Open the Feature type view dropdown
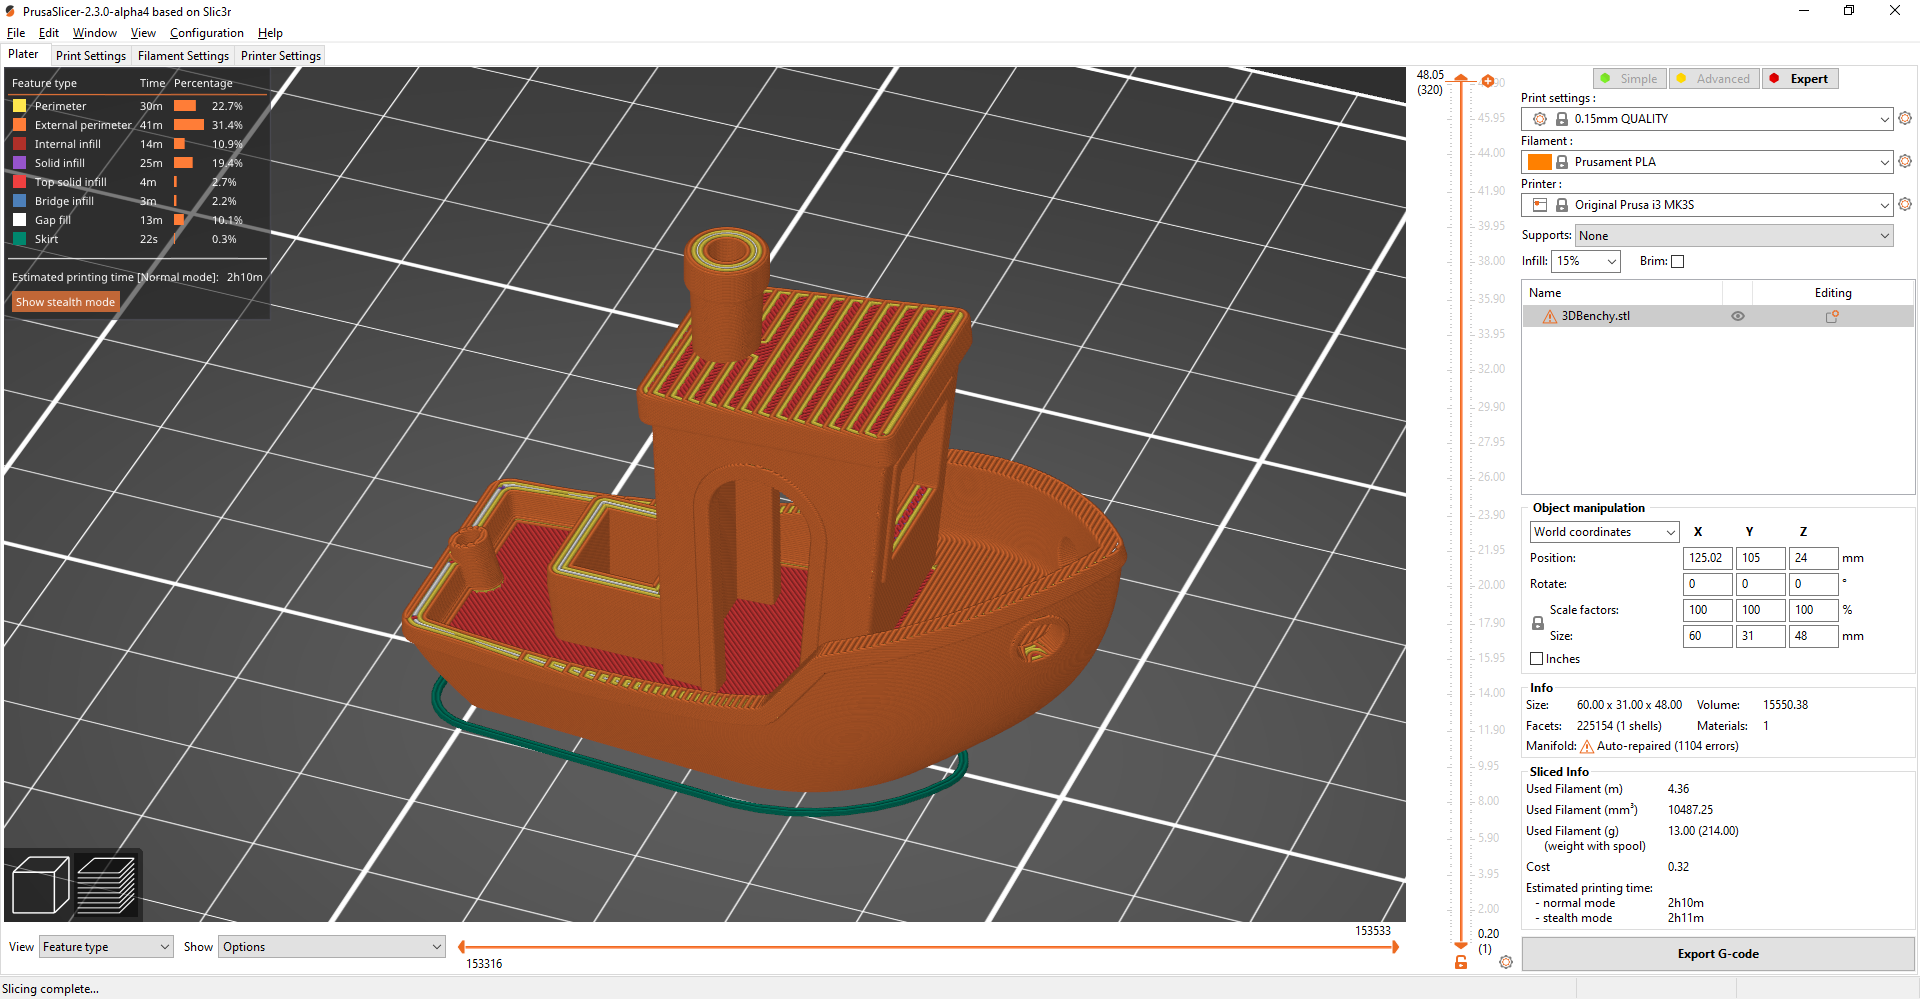Image resolution: width=1920 pixels, height=999 pixels. click(x=106, y=947)
